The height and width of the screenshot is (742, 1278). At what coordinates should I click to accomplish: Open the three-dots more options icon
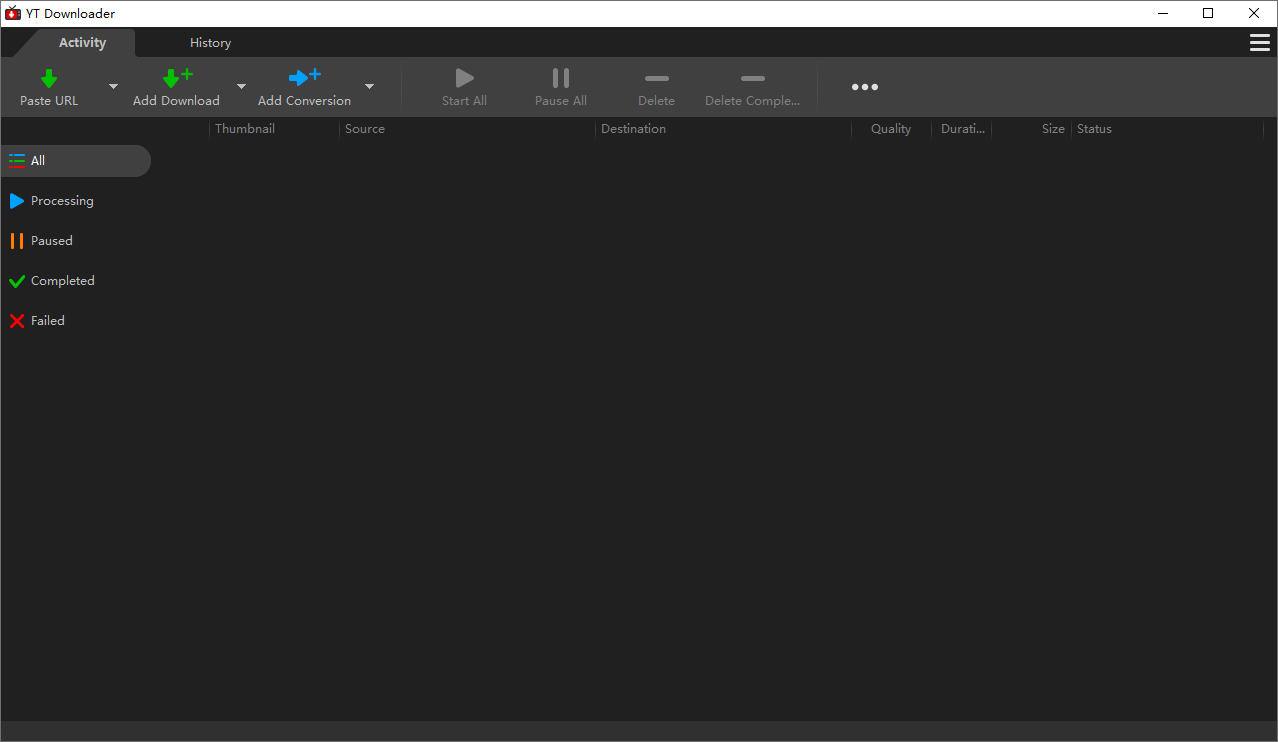coord(864,87)
